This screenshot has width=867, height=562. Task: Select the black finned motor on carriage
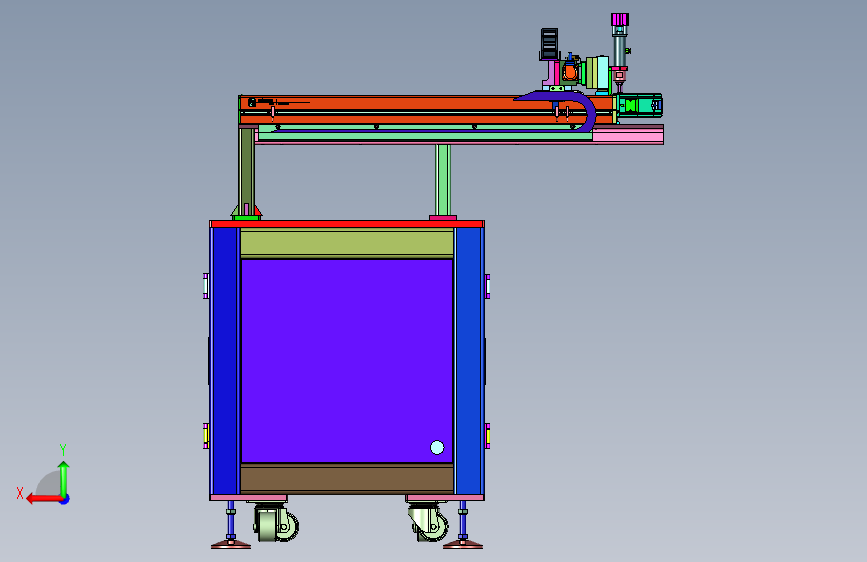pyautogui.click(x=549, y=44)
